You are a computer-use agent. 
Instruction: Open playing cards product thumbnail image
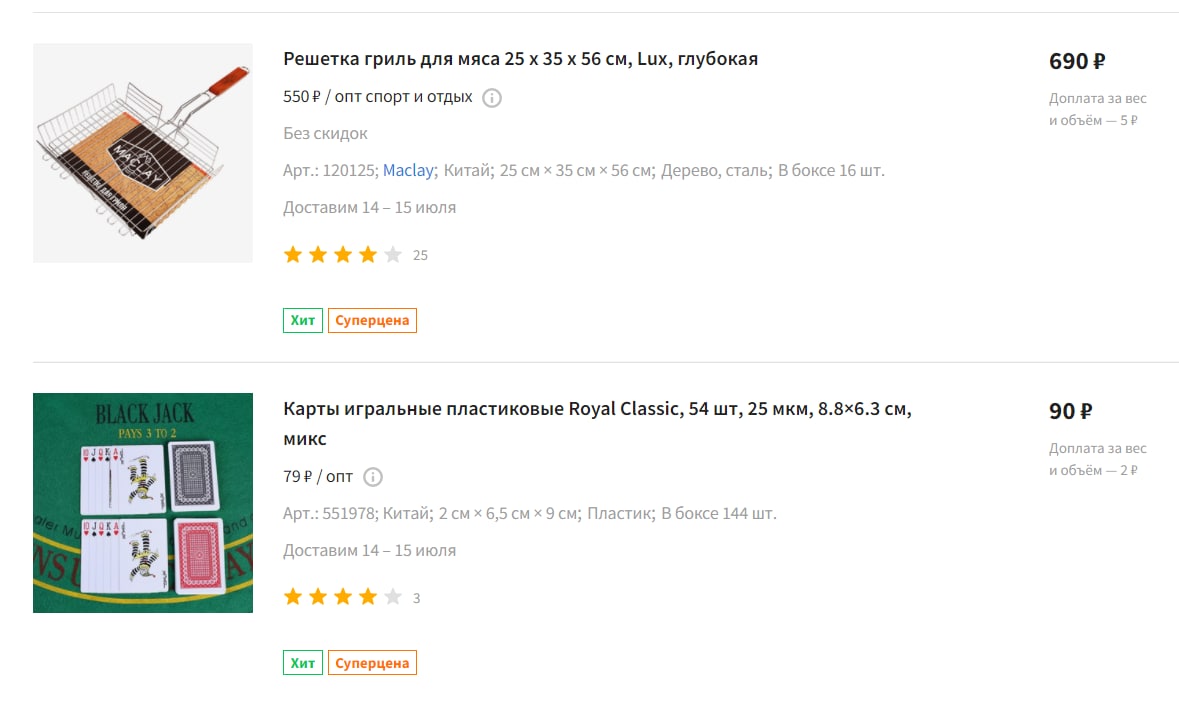143,503
